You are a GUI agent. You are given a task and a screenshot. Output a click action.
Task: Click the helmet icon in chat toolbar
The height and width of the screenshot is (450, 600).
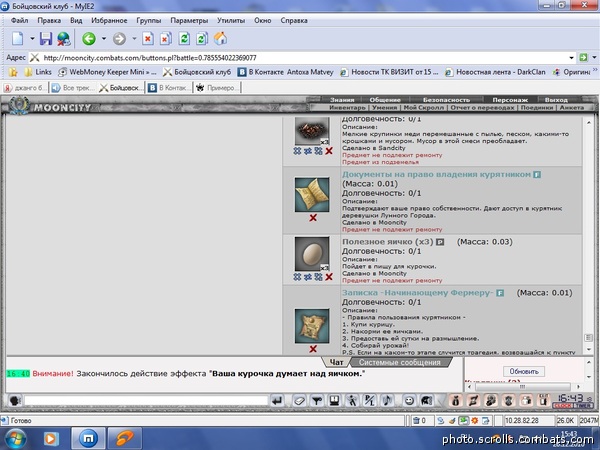[427, 401]
